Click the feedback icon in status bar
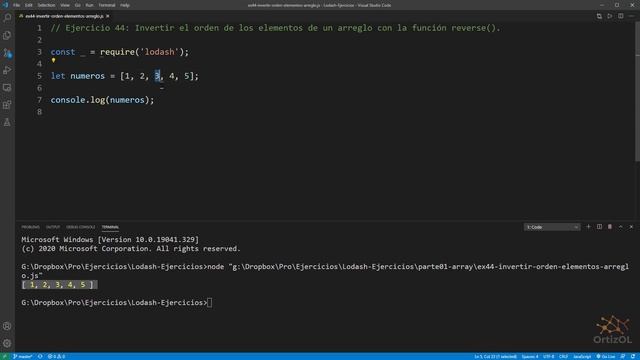 (623, 356)
